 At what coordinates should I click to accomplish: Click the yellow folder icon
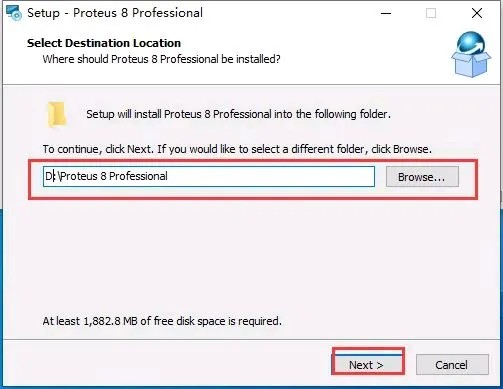pos(57,114)
